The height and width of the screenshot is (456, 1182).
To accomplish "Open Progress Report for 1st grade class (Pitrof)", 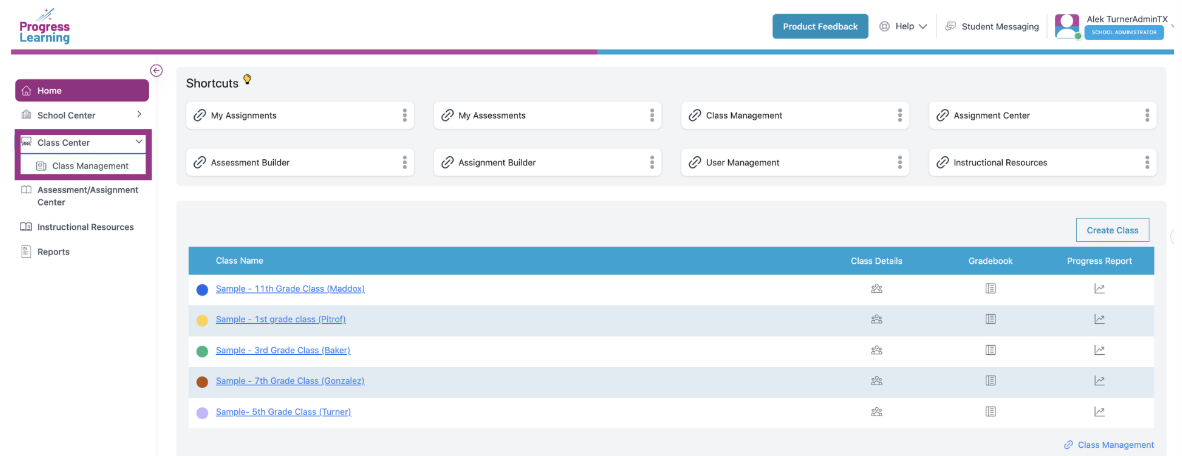I will [x=1099, y=320].
